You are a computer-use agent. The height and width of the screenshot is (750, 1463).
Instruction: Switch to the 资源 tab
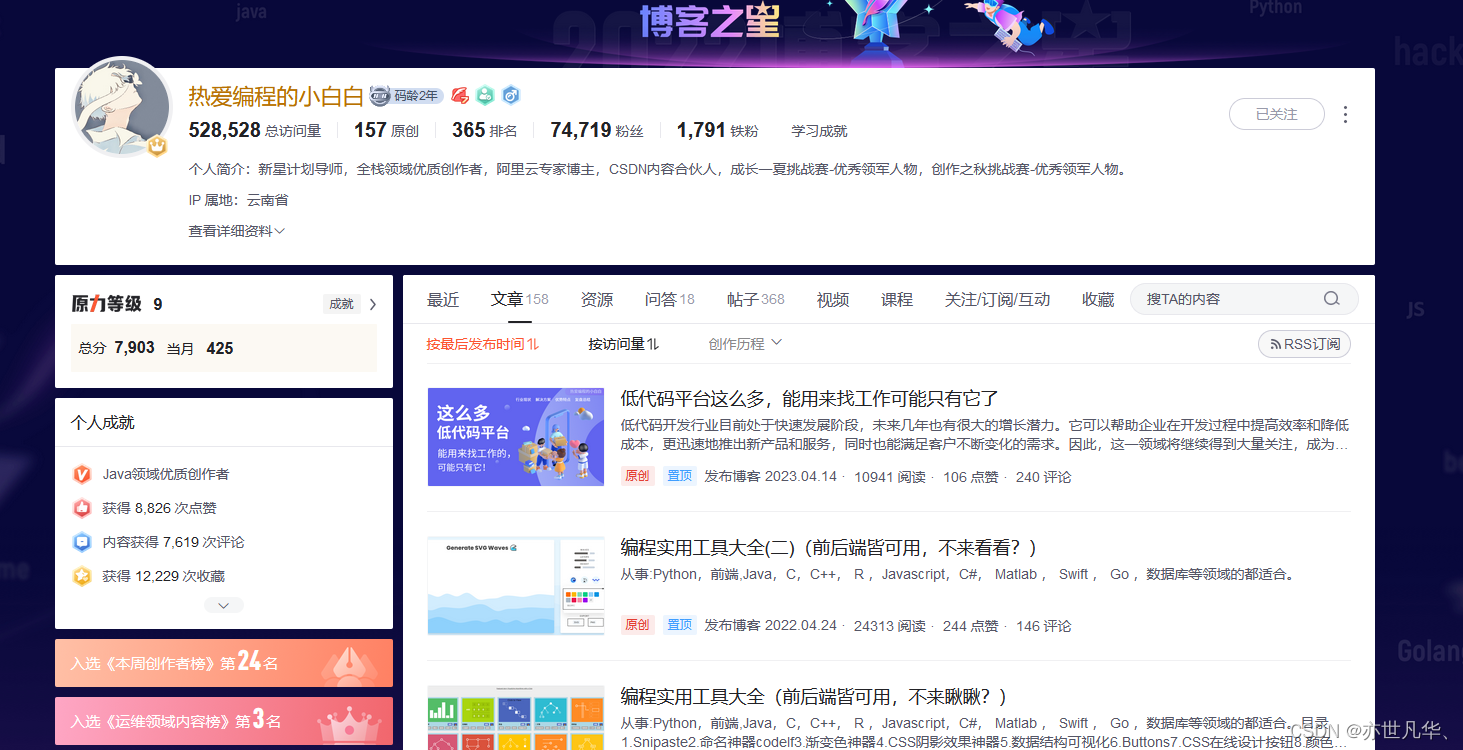tap(597, 299)
